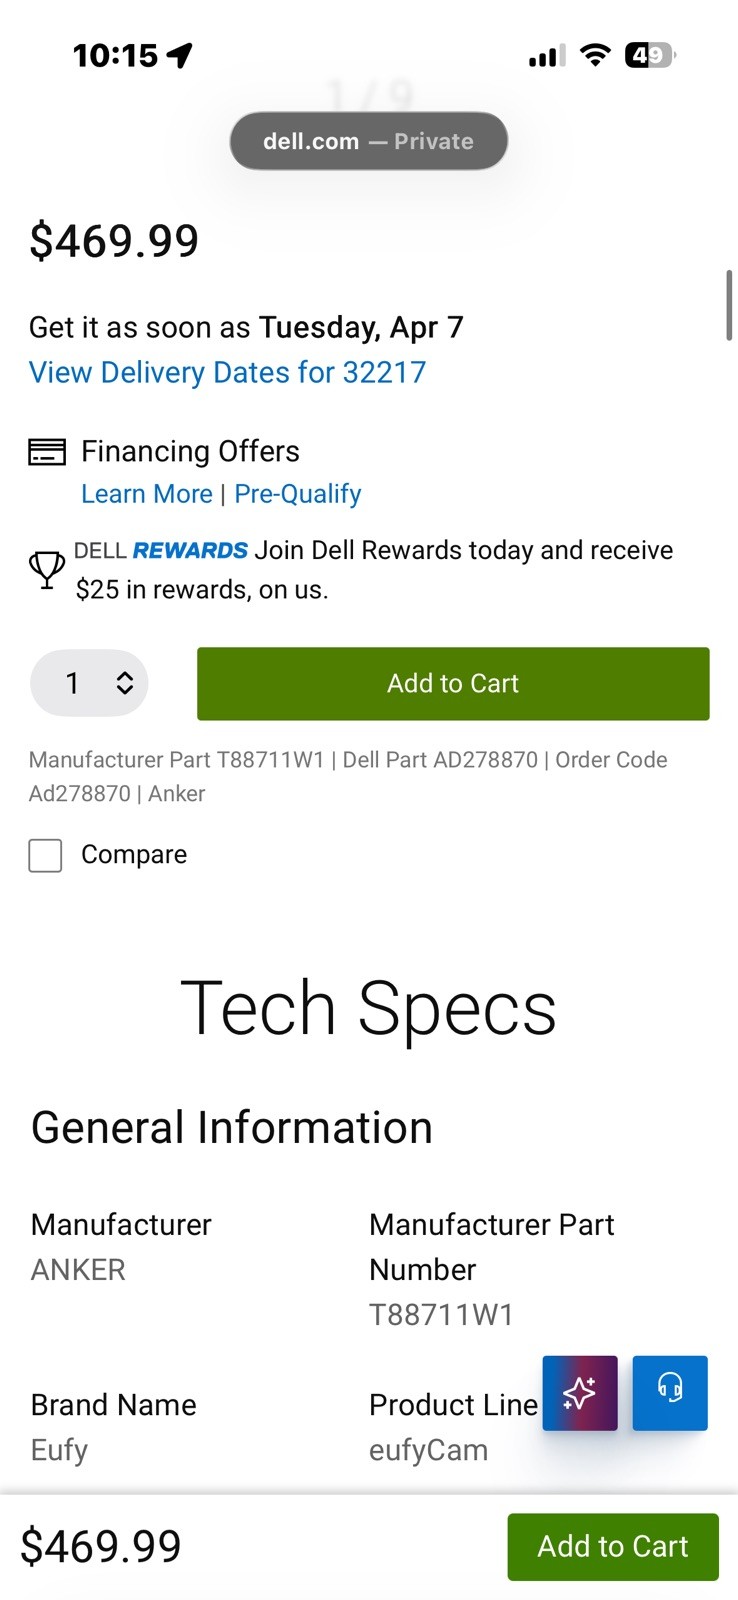Tap the location arrow in status bar

pyautogui.click(x=180, y=55)
